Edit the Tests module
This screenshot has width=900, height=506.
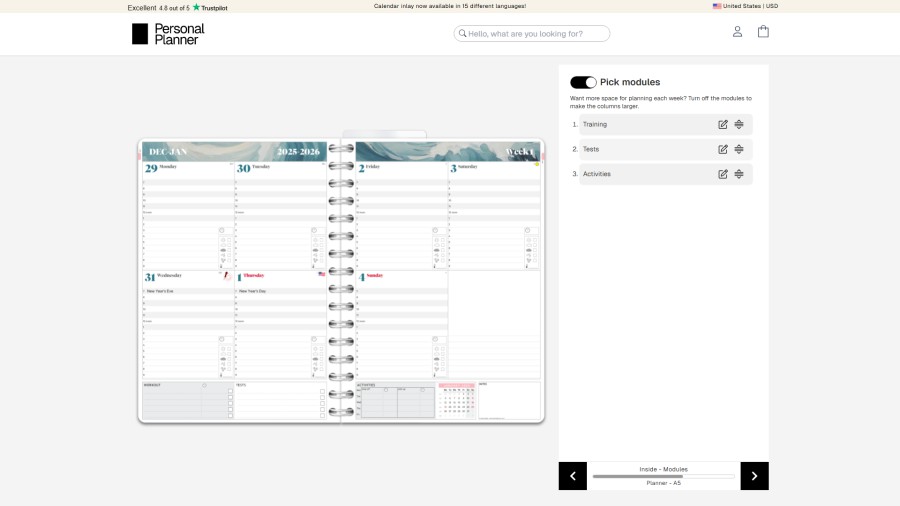click(x=723, y=150)
